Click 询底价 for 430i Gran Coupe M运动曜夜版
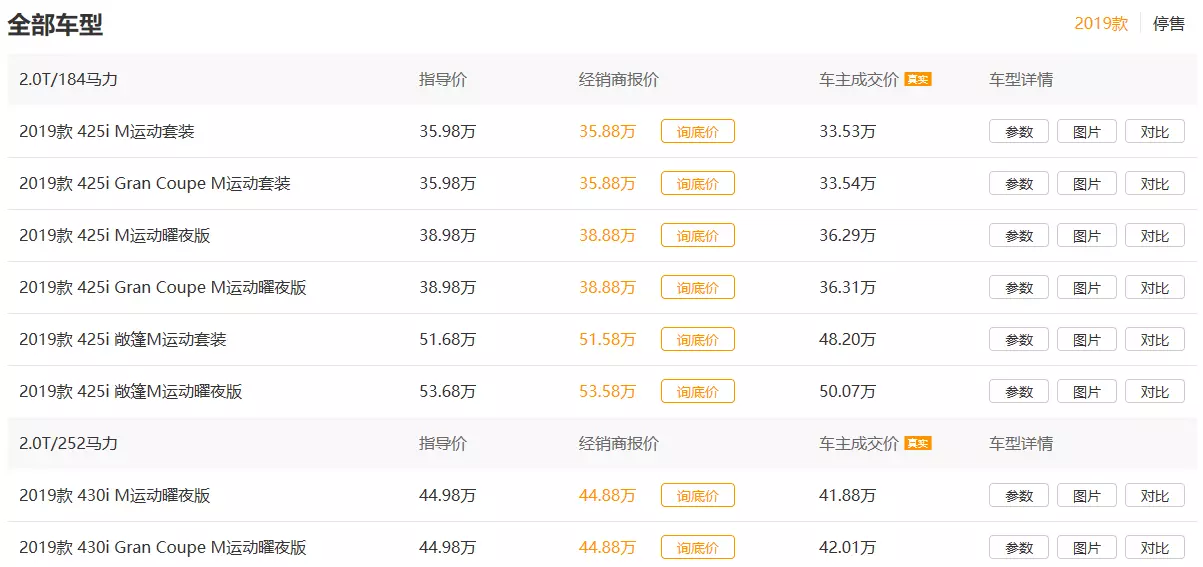This screenshot has height=567, width=1203. coord(697,548)
